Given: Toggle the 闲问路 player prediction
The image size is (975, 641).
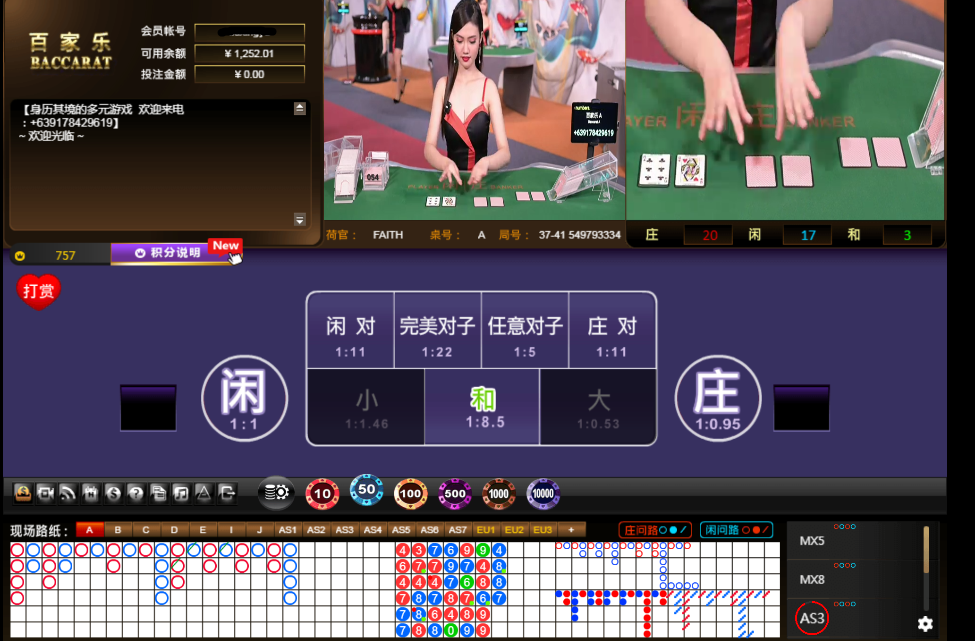Looking at the screenshot, I should 736,530.
